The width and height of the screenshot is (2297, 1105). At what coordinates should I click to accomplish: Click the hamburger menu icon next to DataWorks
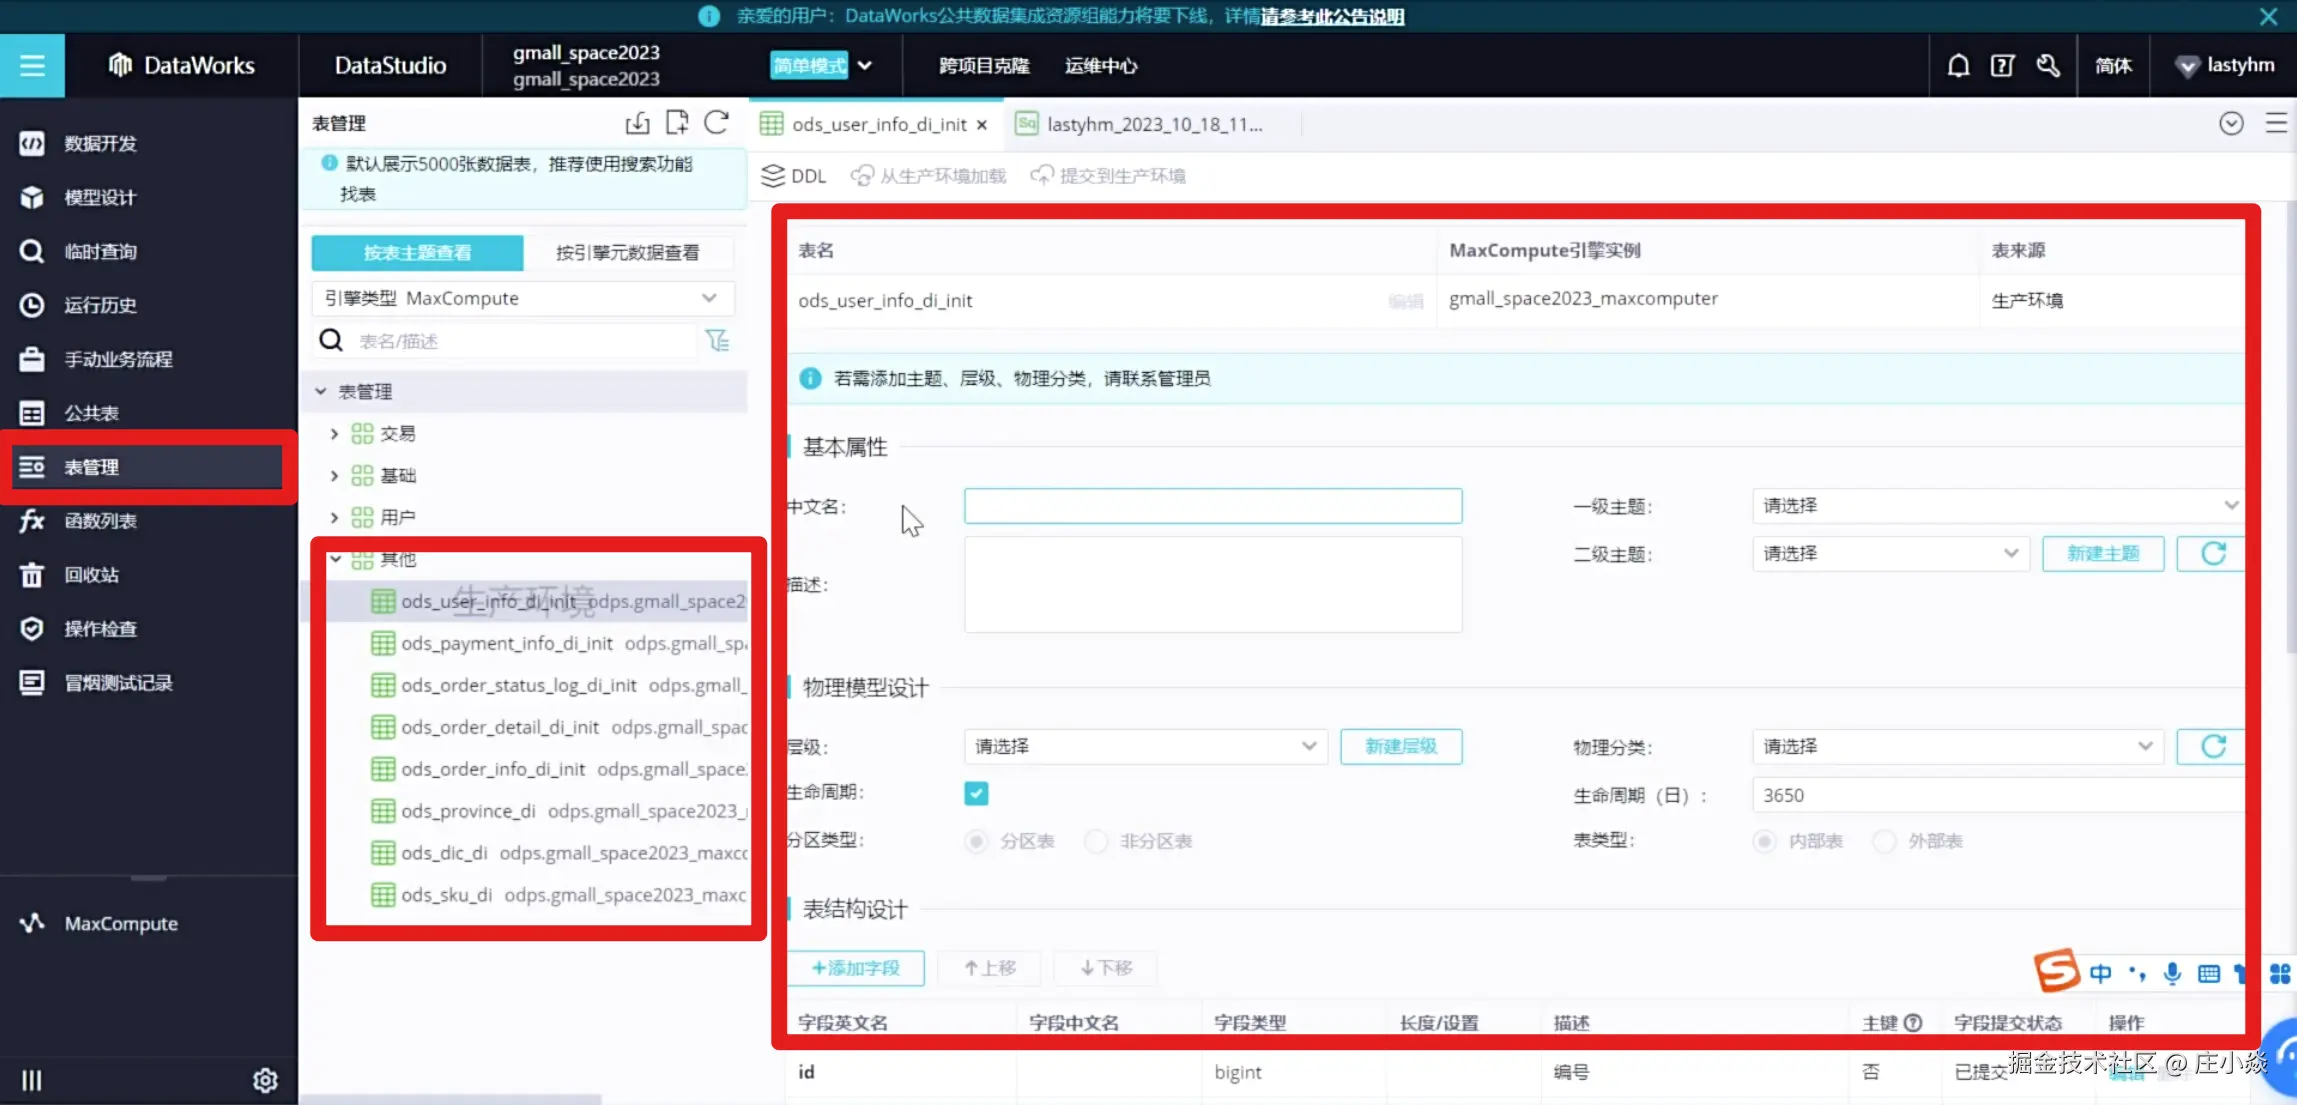pos(32,65)
